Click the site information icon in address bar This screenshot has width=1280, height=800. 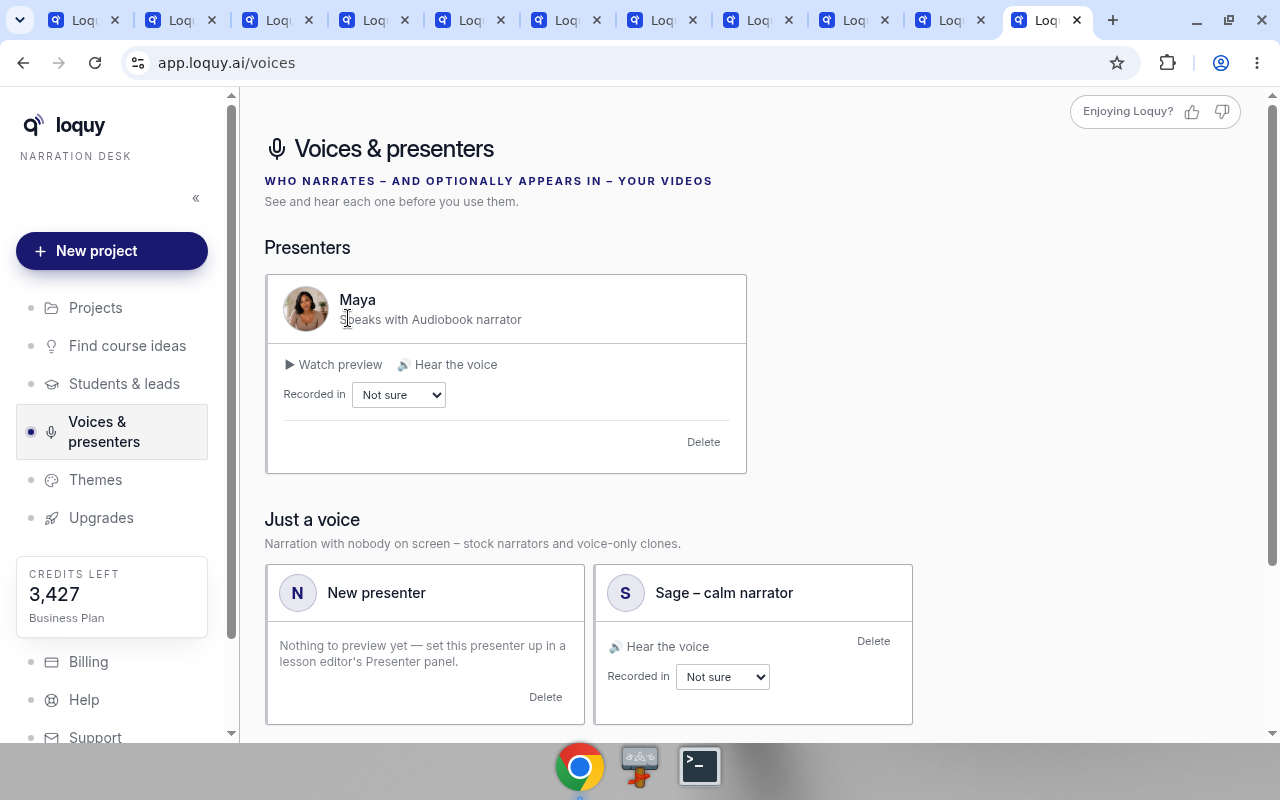click(138, 63)
